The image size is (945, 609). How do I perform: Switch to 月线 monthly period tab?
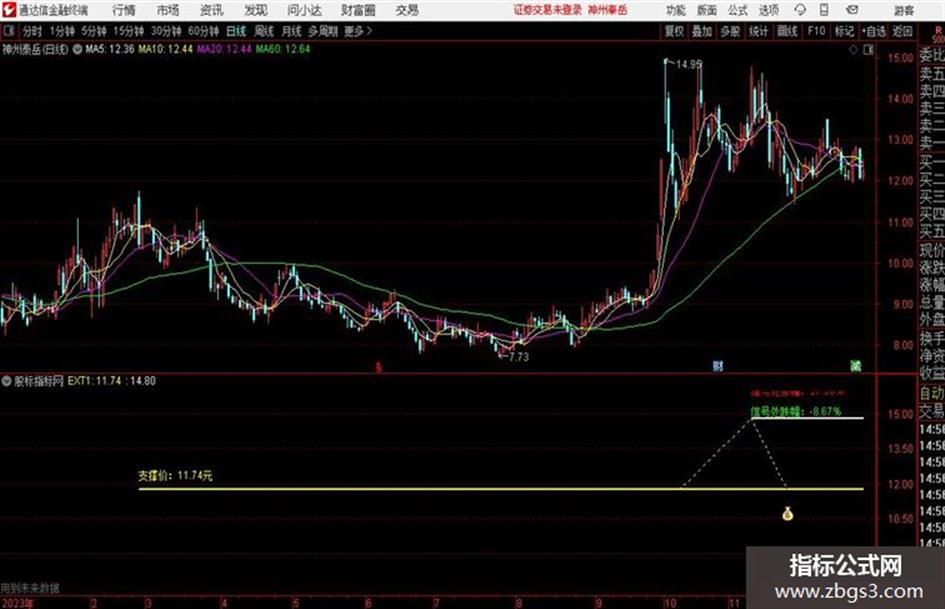pyautogui.click(x=291, y=31)
